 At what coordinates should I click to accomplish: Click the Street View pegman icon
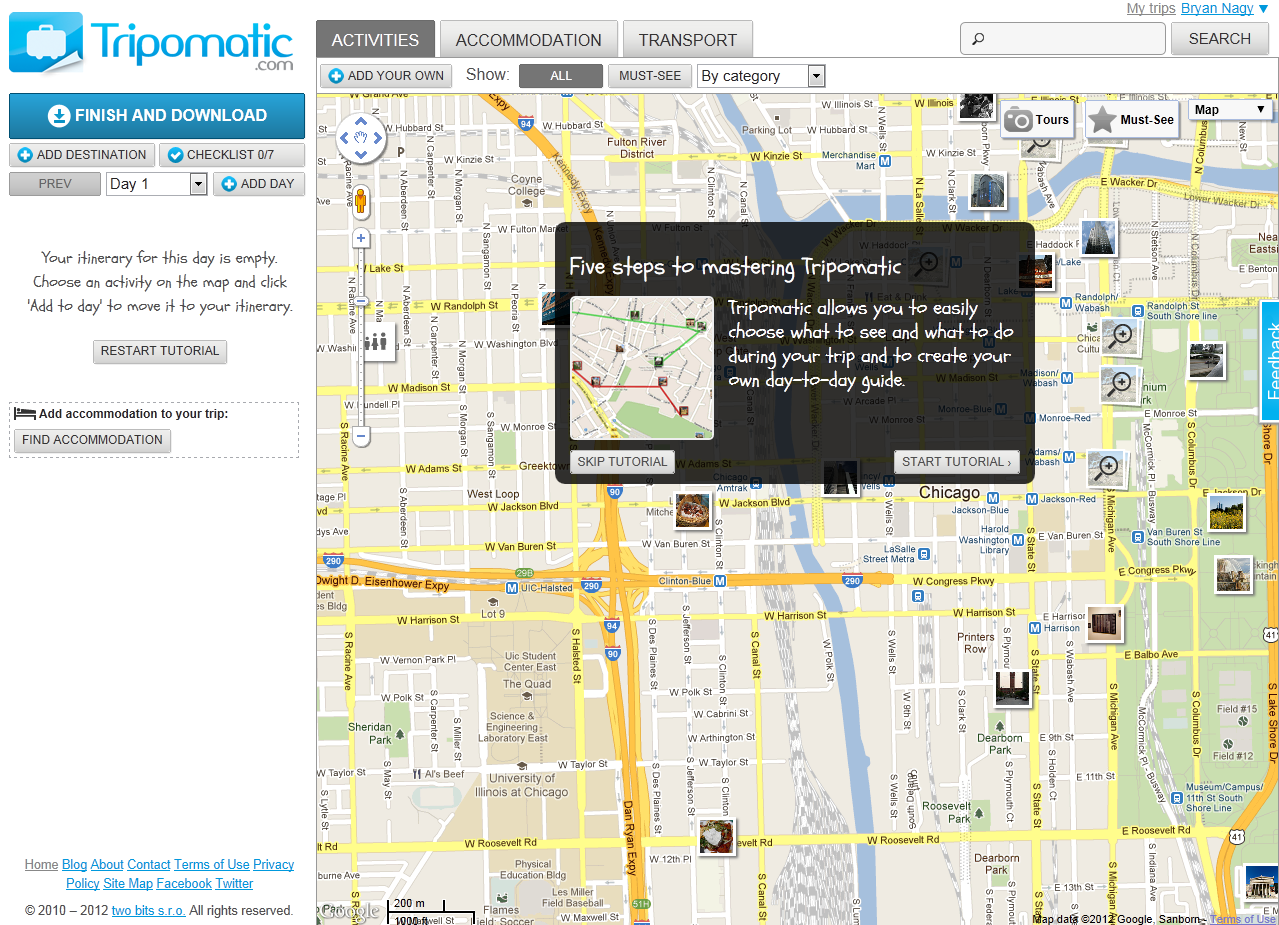pos(361,201)
